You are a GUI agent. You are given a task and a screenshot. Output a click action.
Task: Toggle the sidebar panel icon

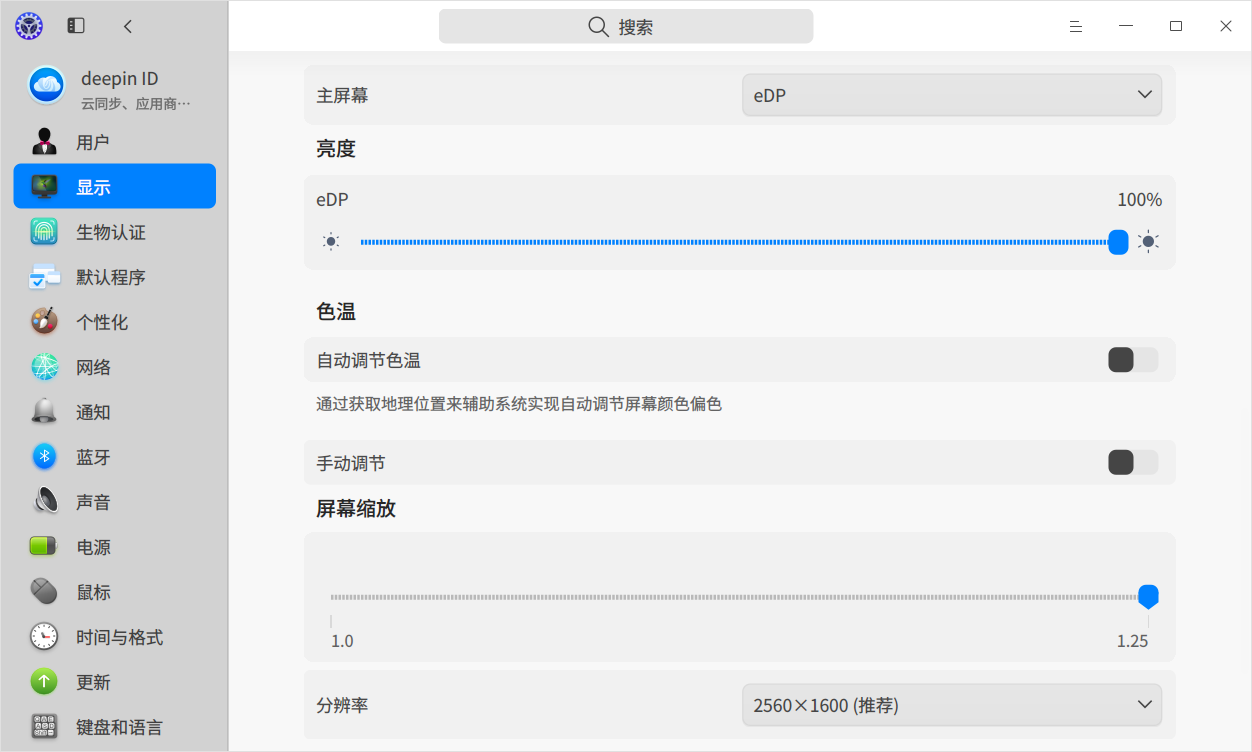tap(76, 26)
